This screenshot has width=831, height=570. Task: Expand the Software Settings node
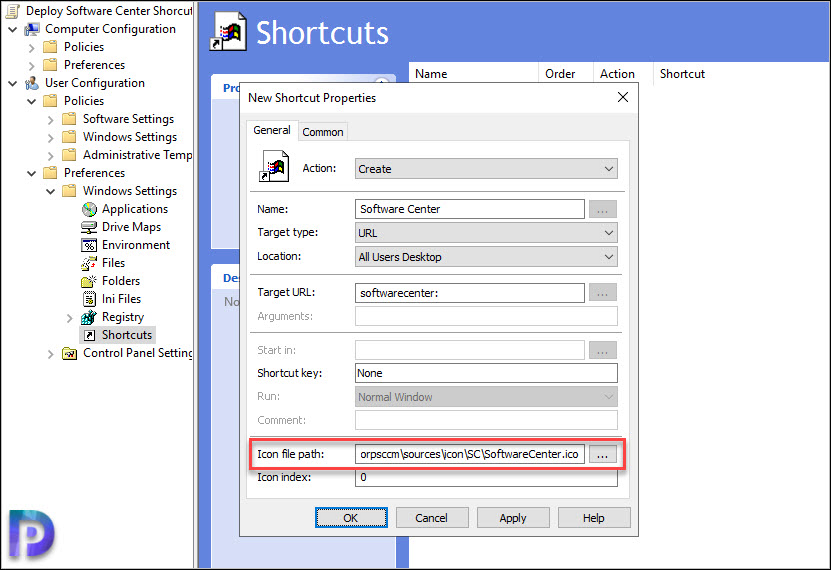pos(50,120)
